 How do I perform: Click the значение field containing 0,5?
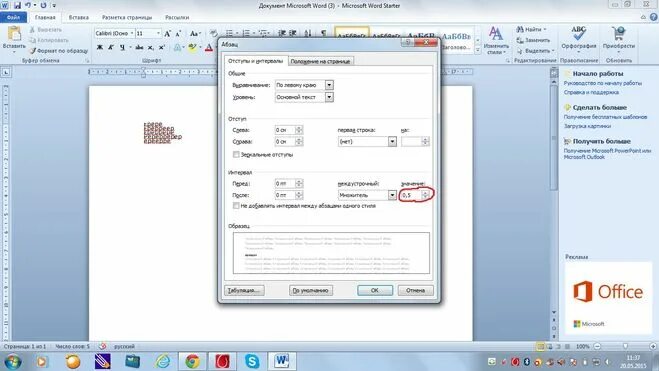(x=411, y=195)
